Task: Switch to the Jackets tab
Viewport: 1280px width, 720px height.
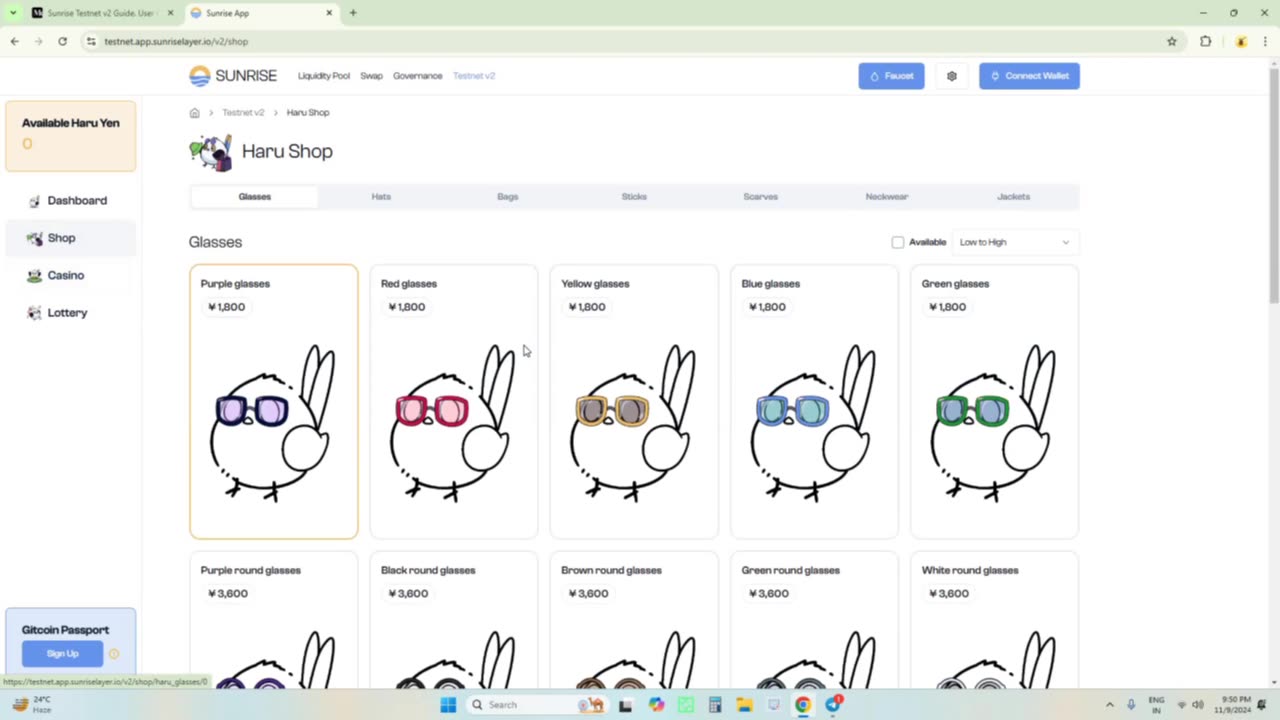Action: click(1013, 197)
